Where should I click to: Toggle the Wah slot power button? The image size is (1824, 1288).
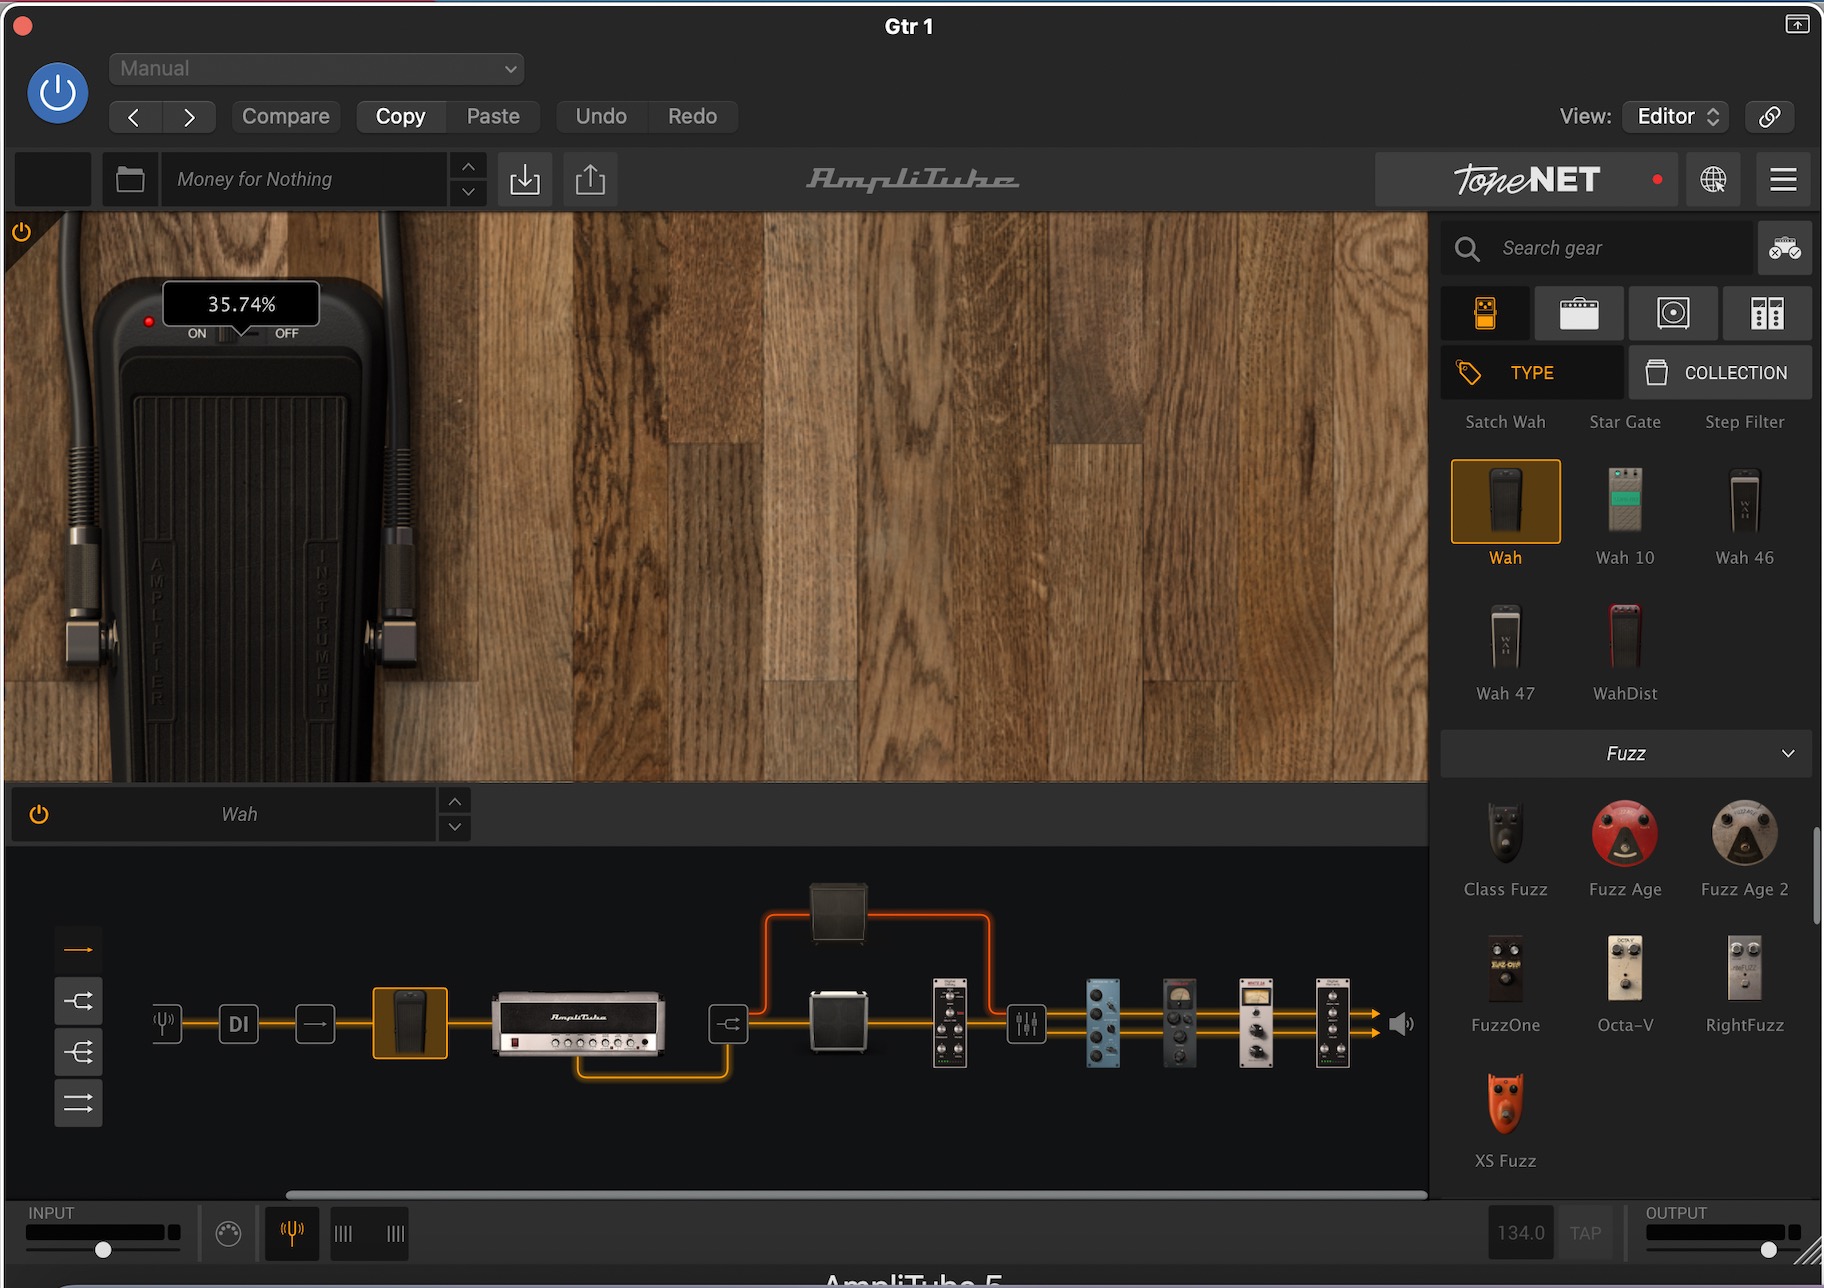[39, 814]
